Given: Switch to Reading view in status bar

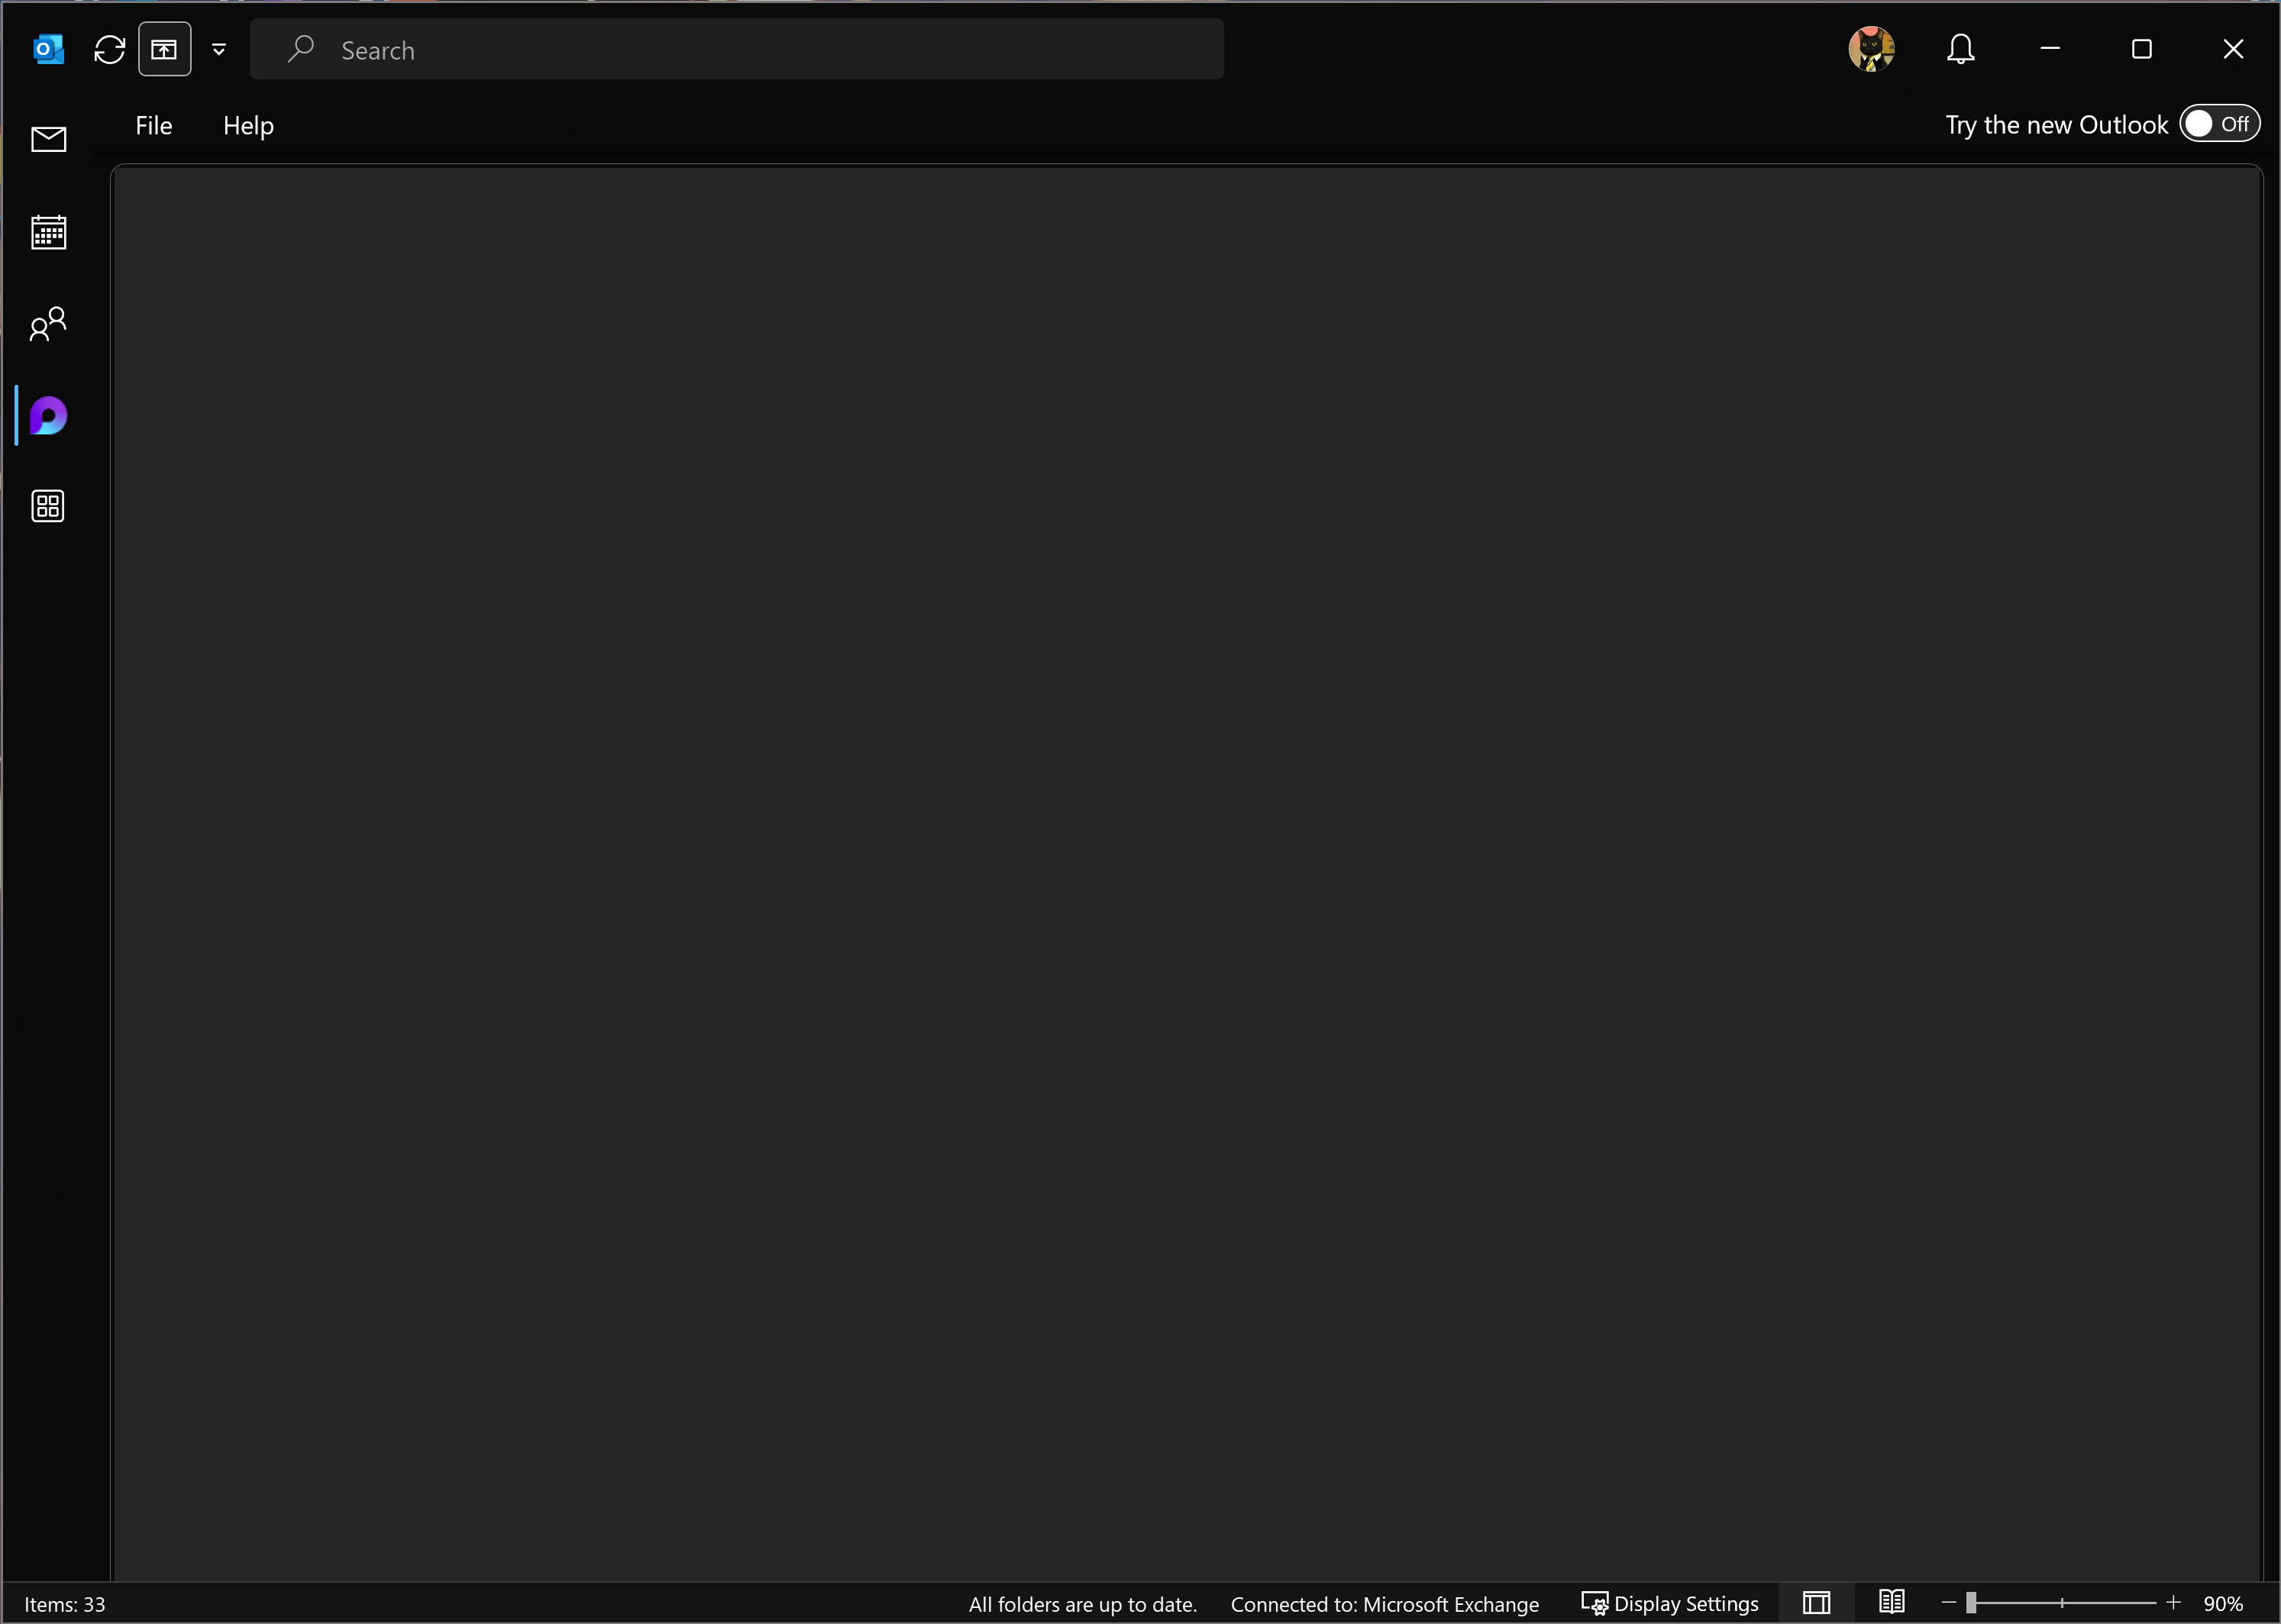Looking at the screenshot, I should tap(1891, 1602).
